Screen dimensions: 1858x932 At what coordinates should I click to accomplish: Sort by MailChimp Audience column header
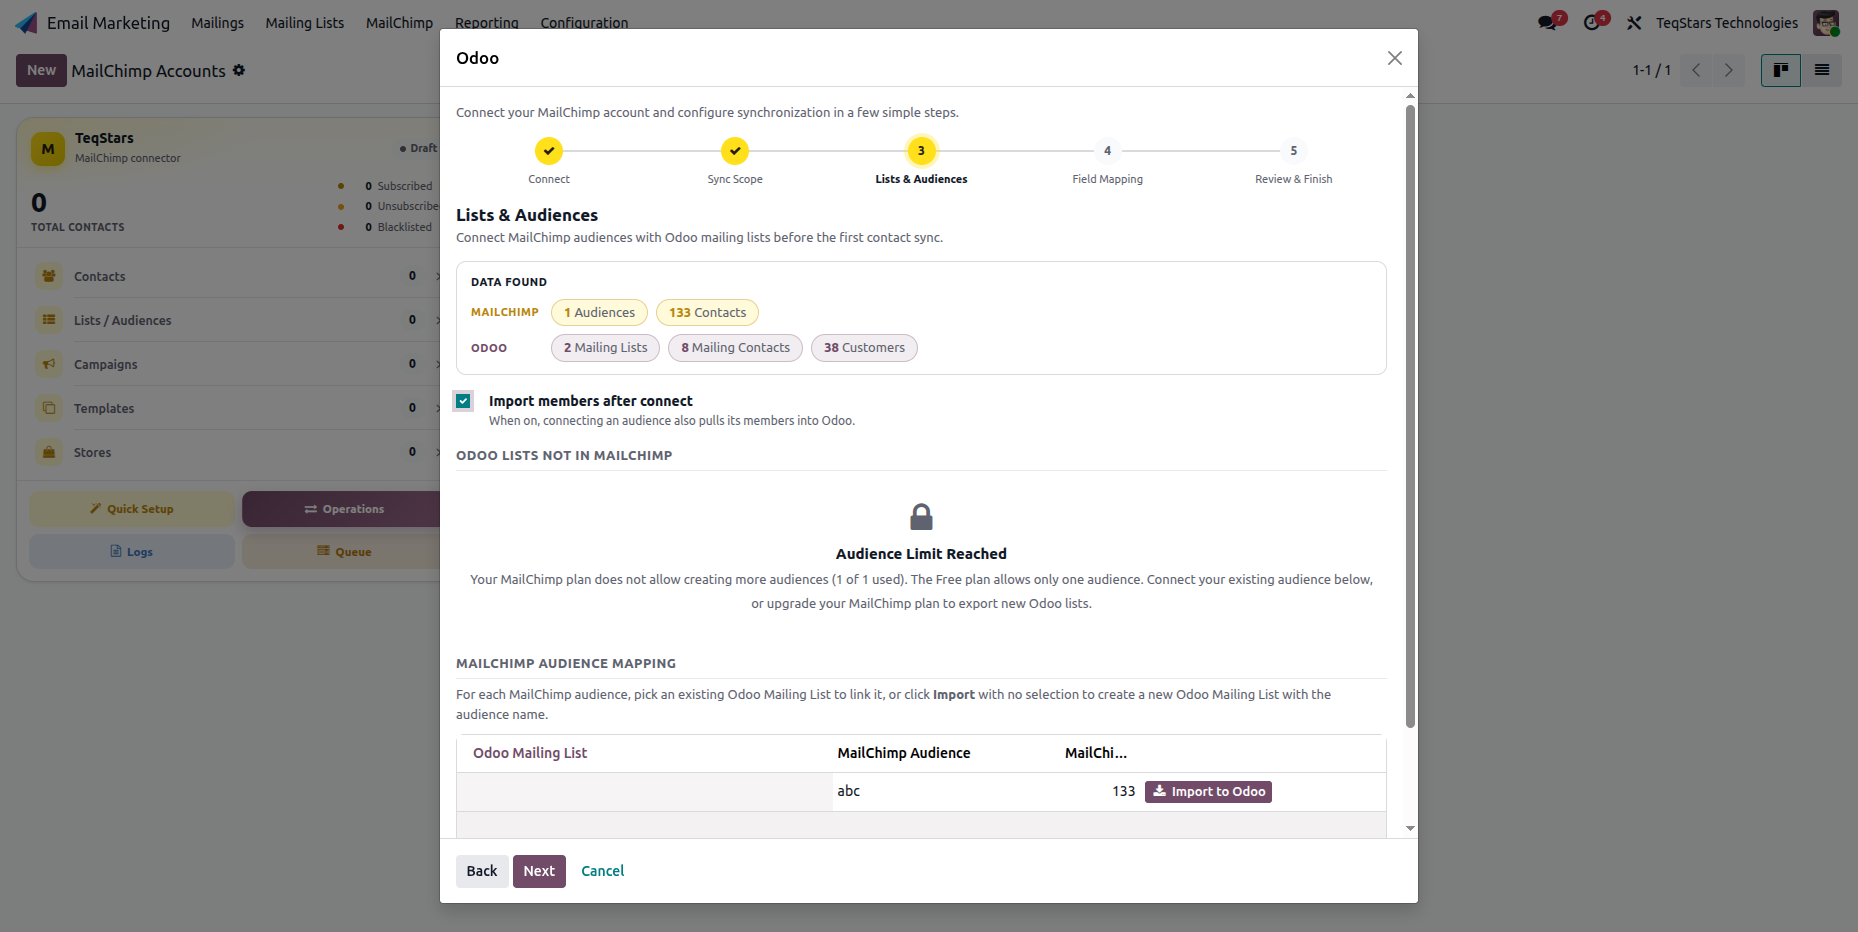[904, 753]
